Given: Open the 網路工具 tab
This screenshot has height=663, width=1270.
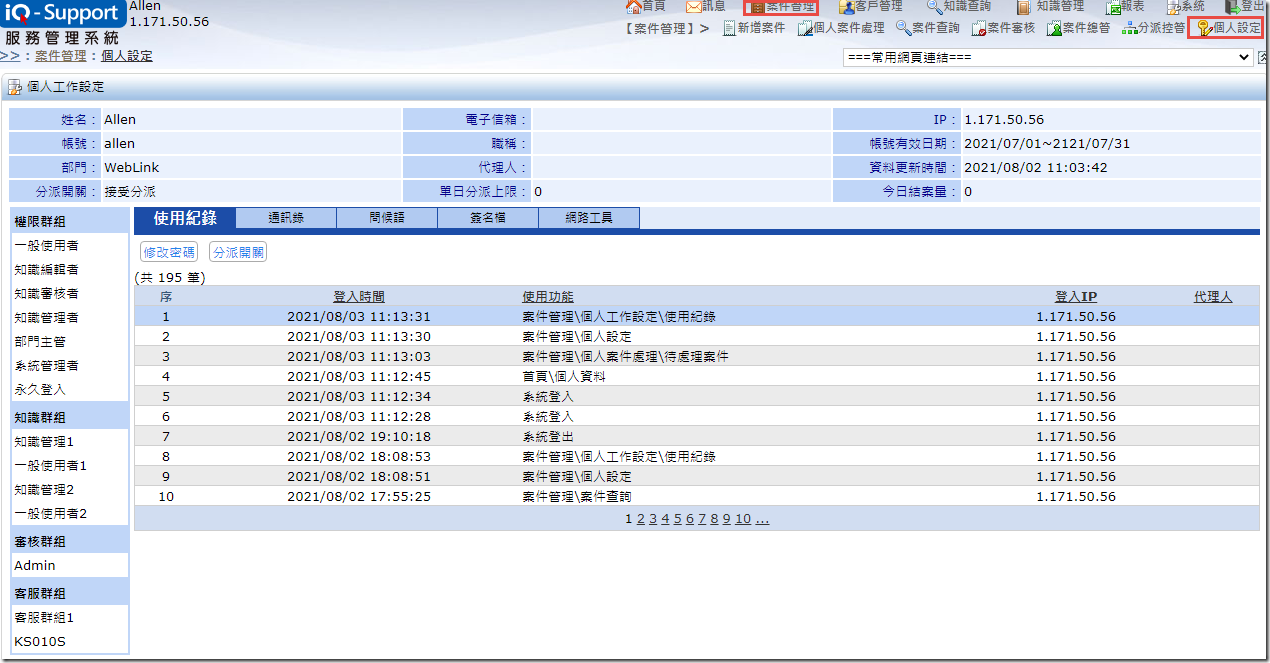Looking at the screenshot, I should [588, 218].
